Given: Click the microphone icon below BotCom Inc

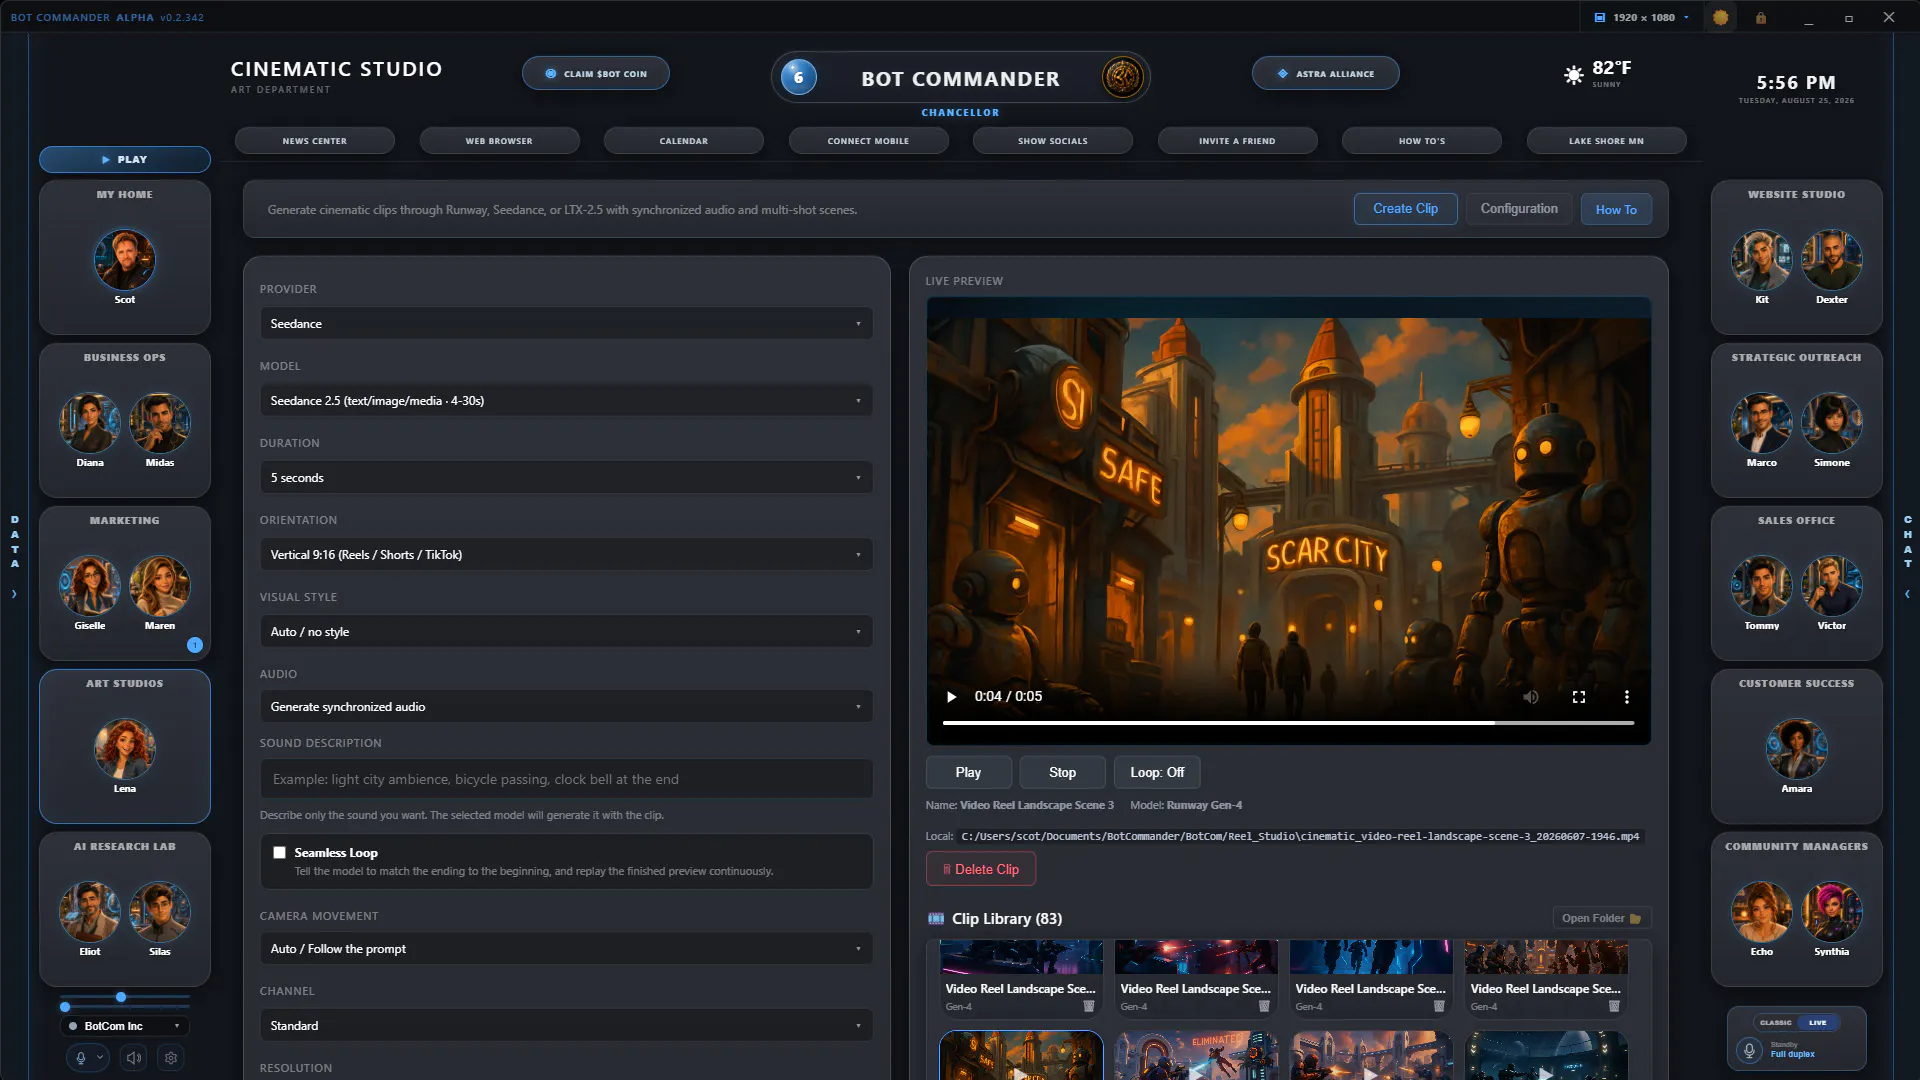Looking at the screenshot, I should coord(81,1057).
